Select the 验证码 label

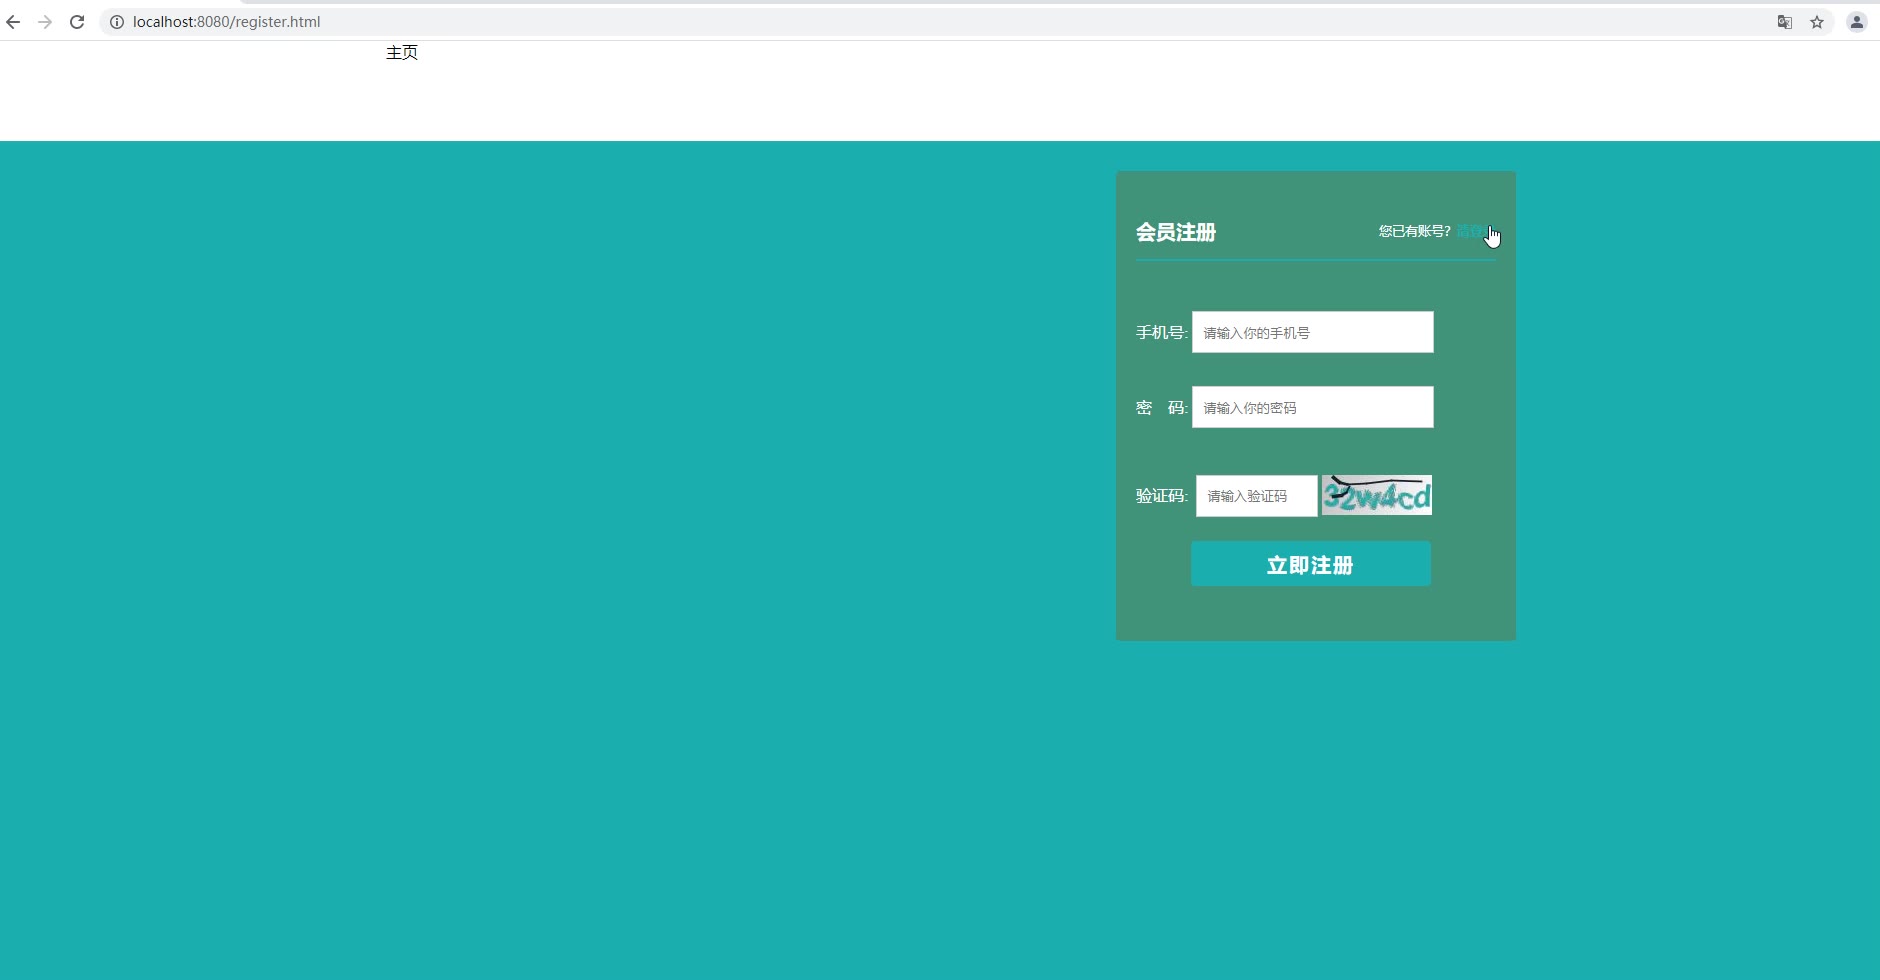pyautogui.click(x=1161, y=496)
